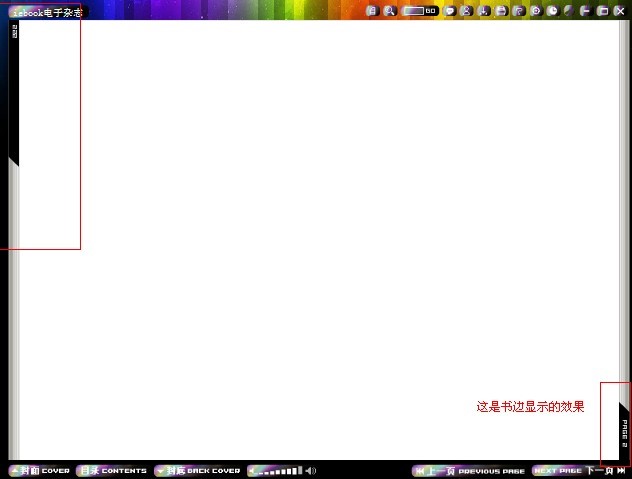The image size is (632, 479).
Task: Go to 上一页 Previous Page
Action: point(469,471)
